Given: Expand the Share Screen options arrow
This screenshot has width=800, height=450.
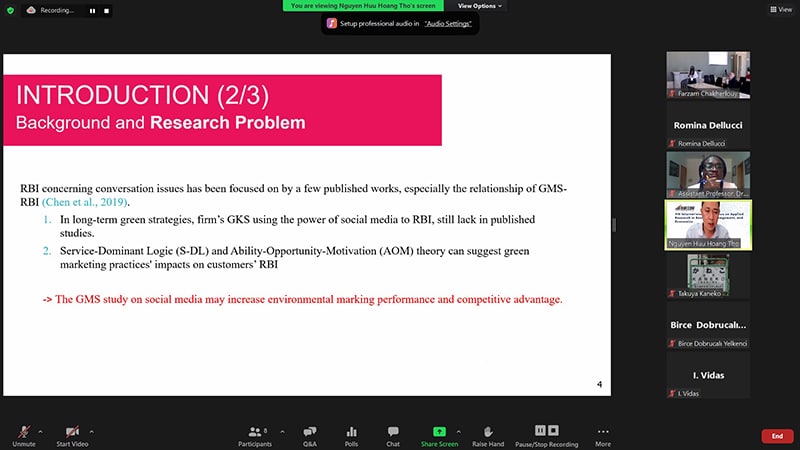Looking at the screenshot, I should [x=462, y=432].
